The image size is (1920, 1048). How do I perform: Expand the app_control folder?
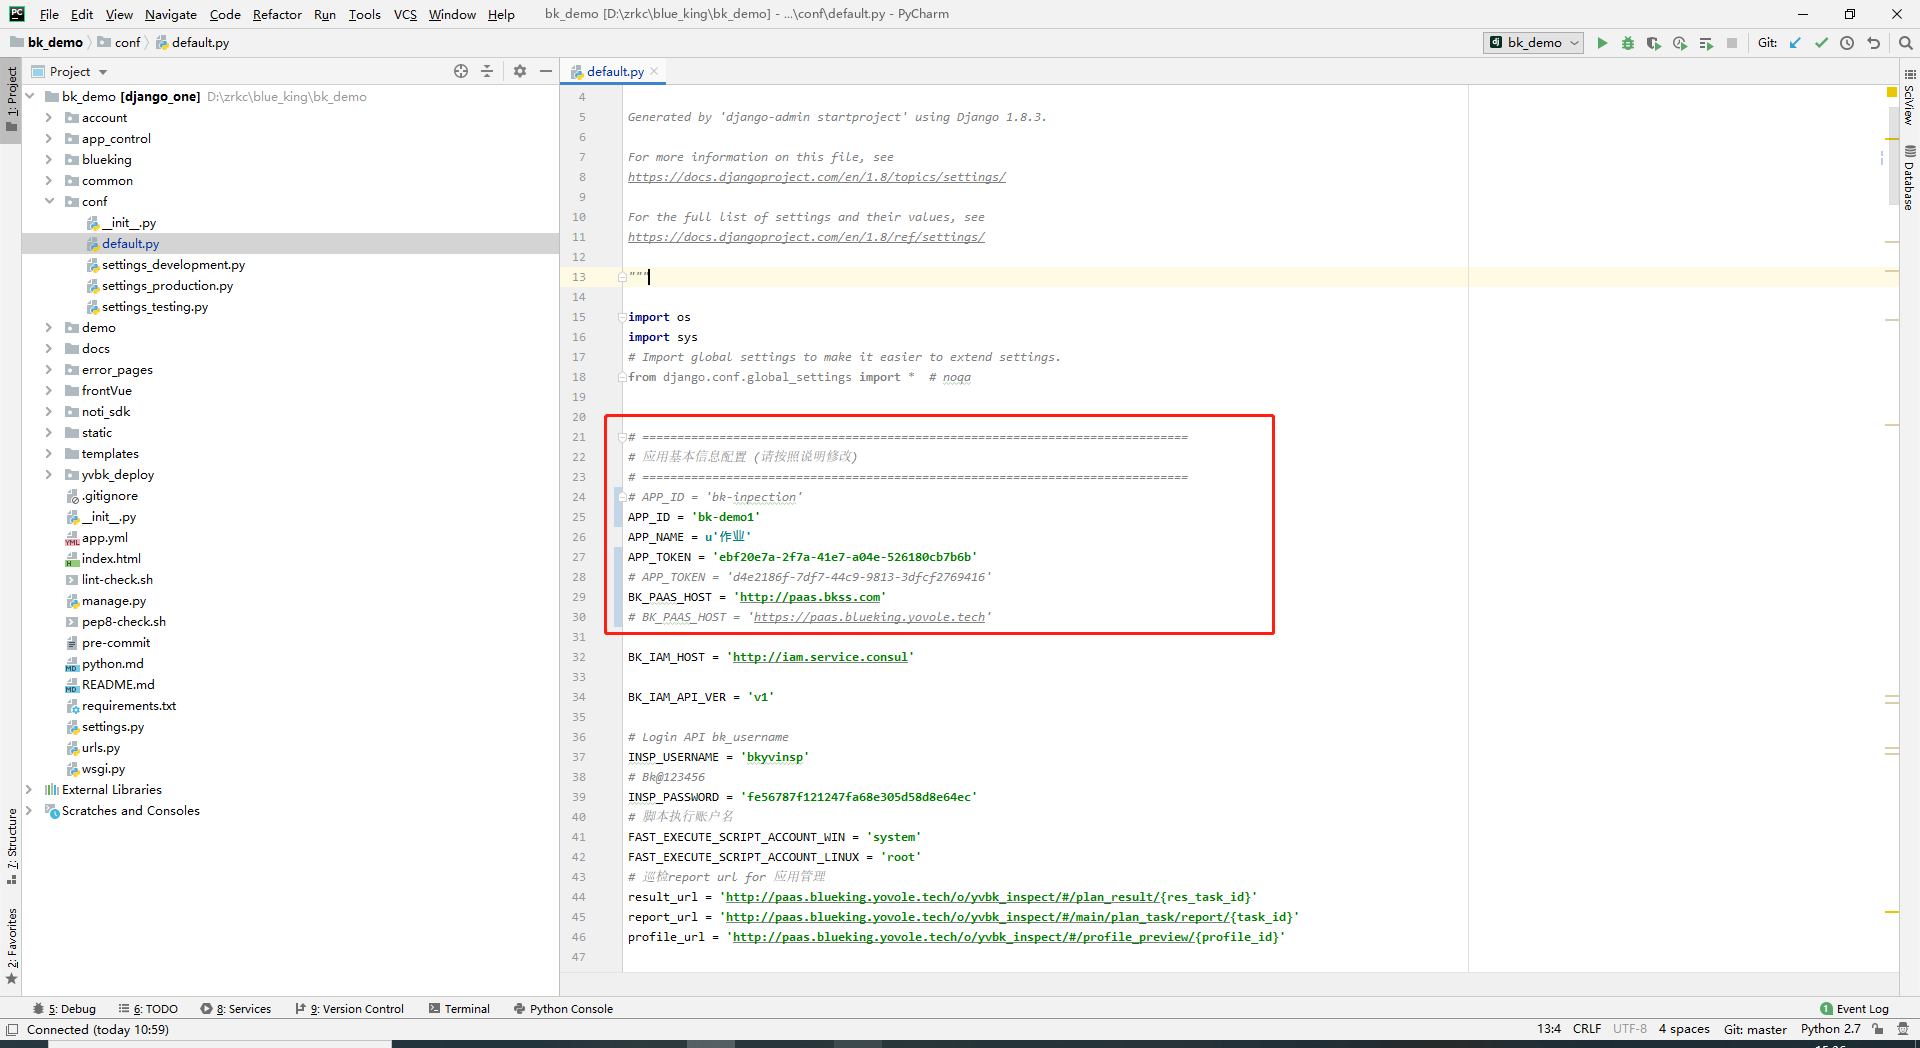[x=49, y=138]
